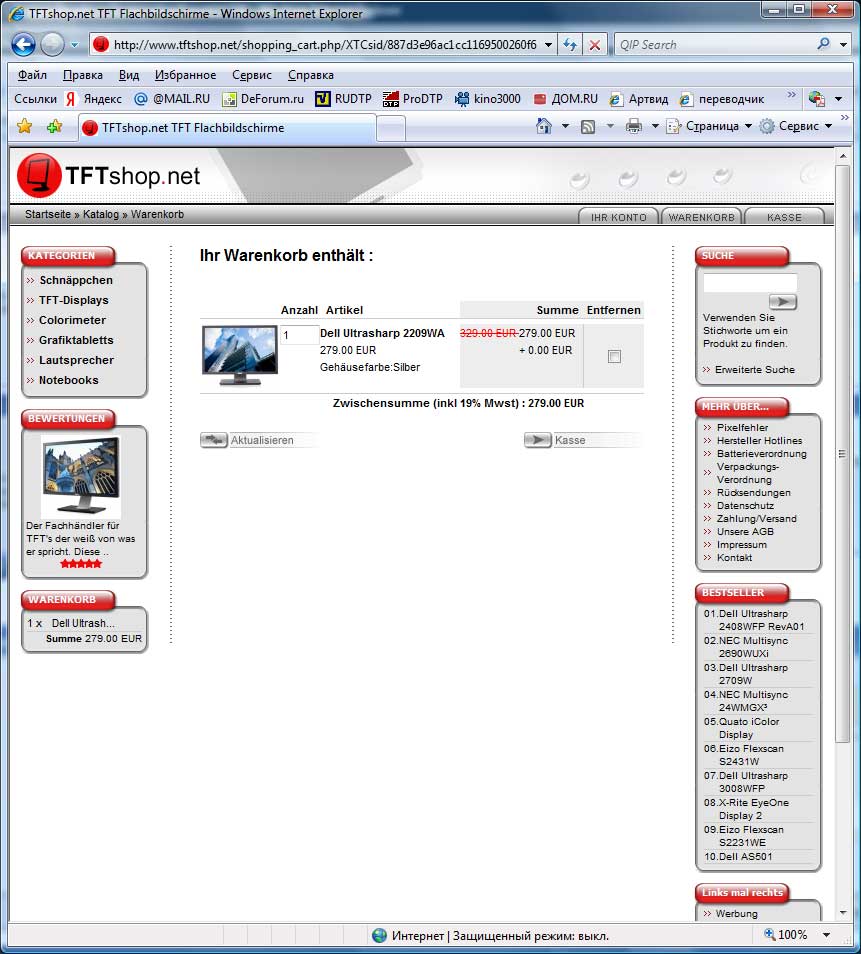This screenshot has height=954, width=861.
Task: Open the Страница dropdown menu
Action: click(709, 126)
